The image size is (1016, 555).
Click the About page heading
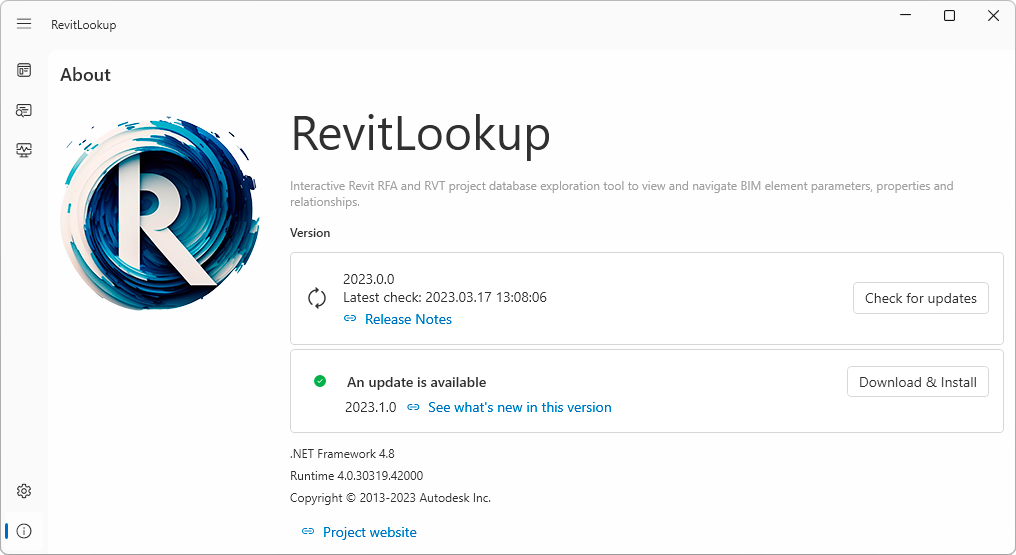click(85, 75)
